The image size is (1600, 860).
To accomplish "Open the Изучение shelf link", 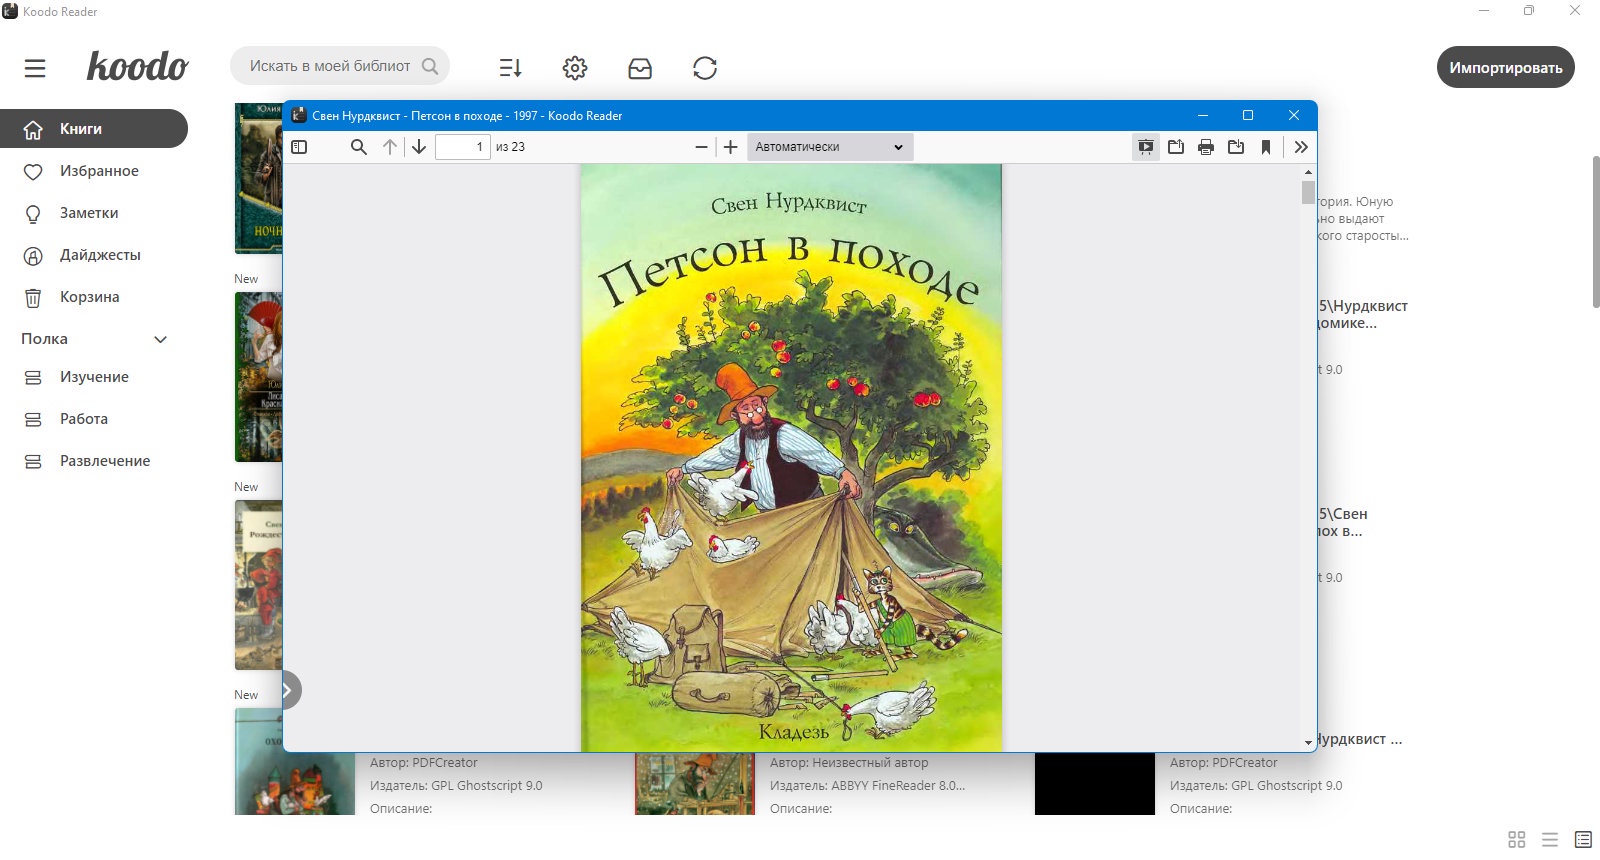I will pos(94,377).
